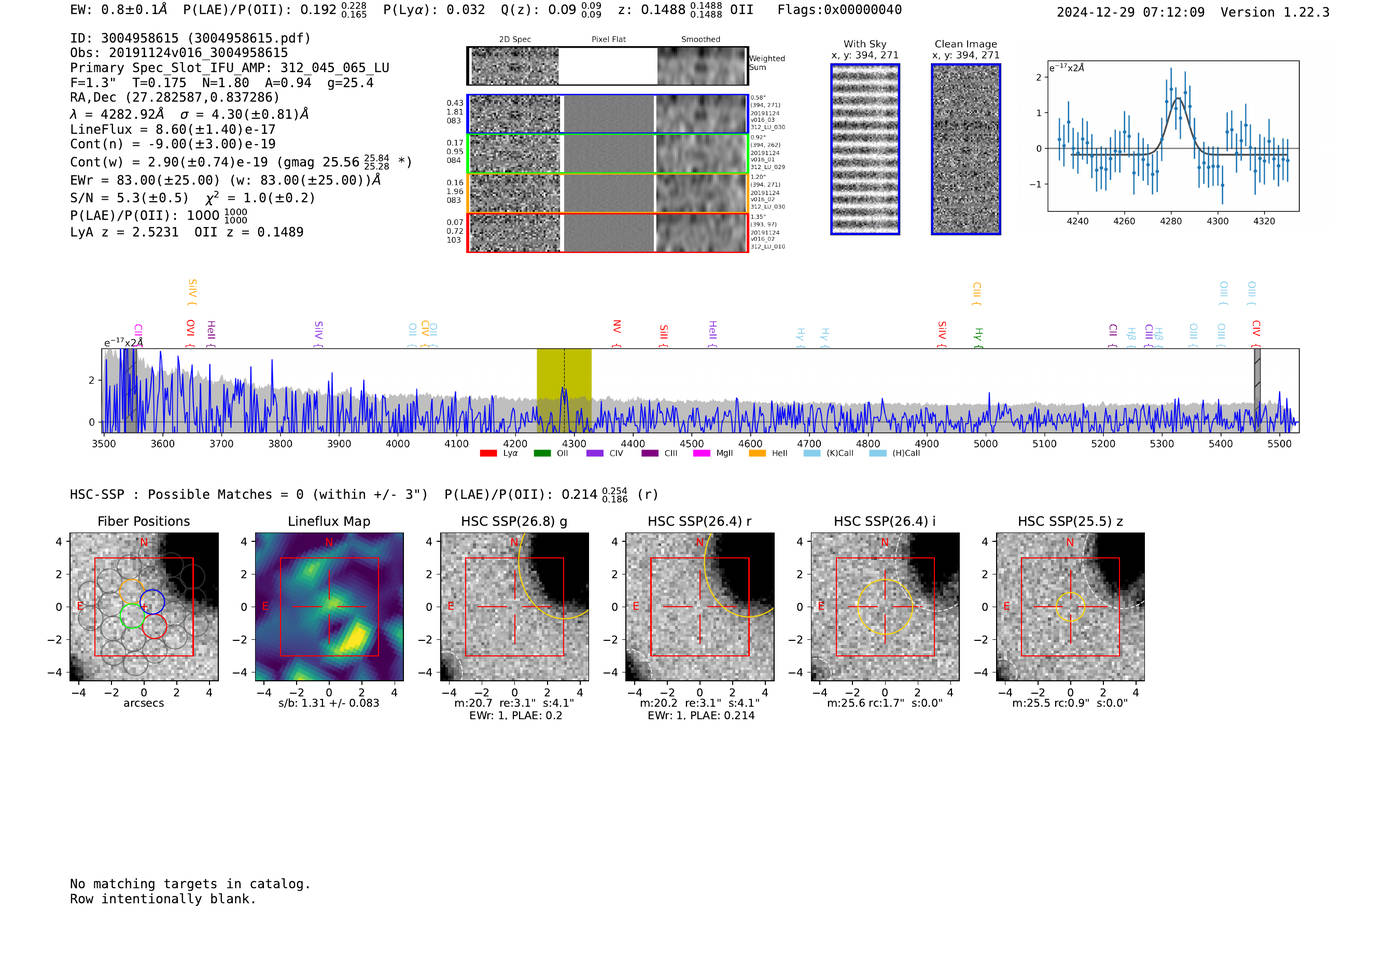Click the blue fiber circle in Fiber Positions

pyautogui.click(x=152, y=602)
